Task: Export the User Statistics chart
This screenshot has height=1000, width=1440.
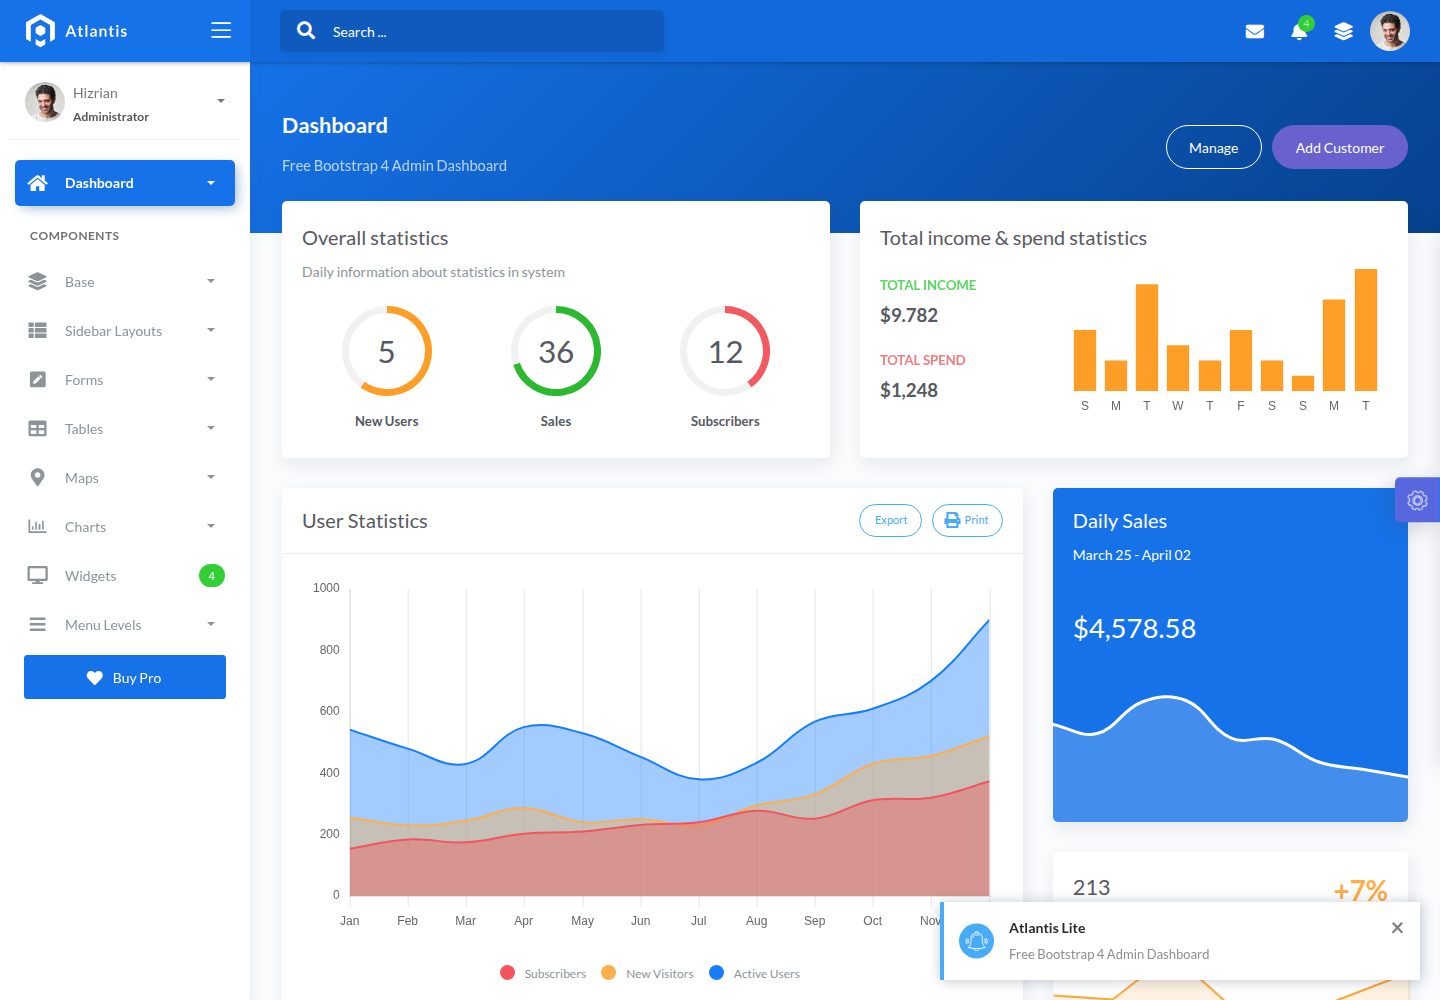Action: tap(890, 520)
